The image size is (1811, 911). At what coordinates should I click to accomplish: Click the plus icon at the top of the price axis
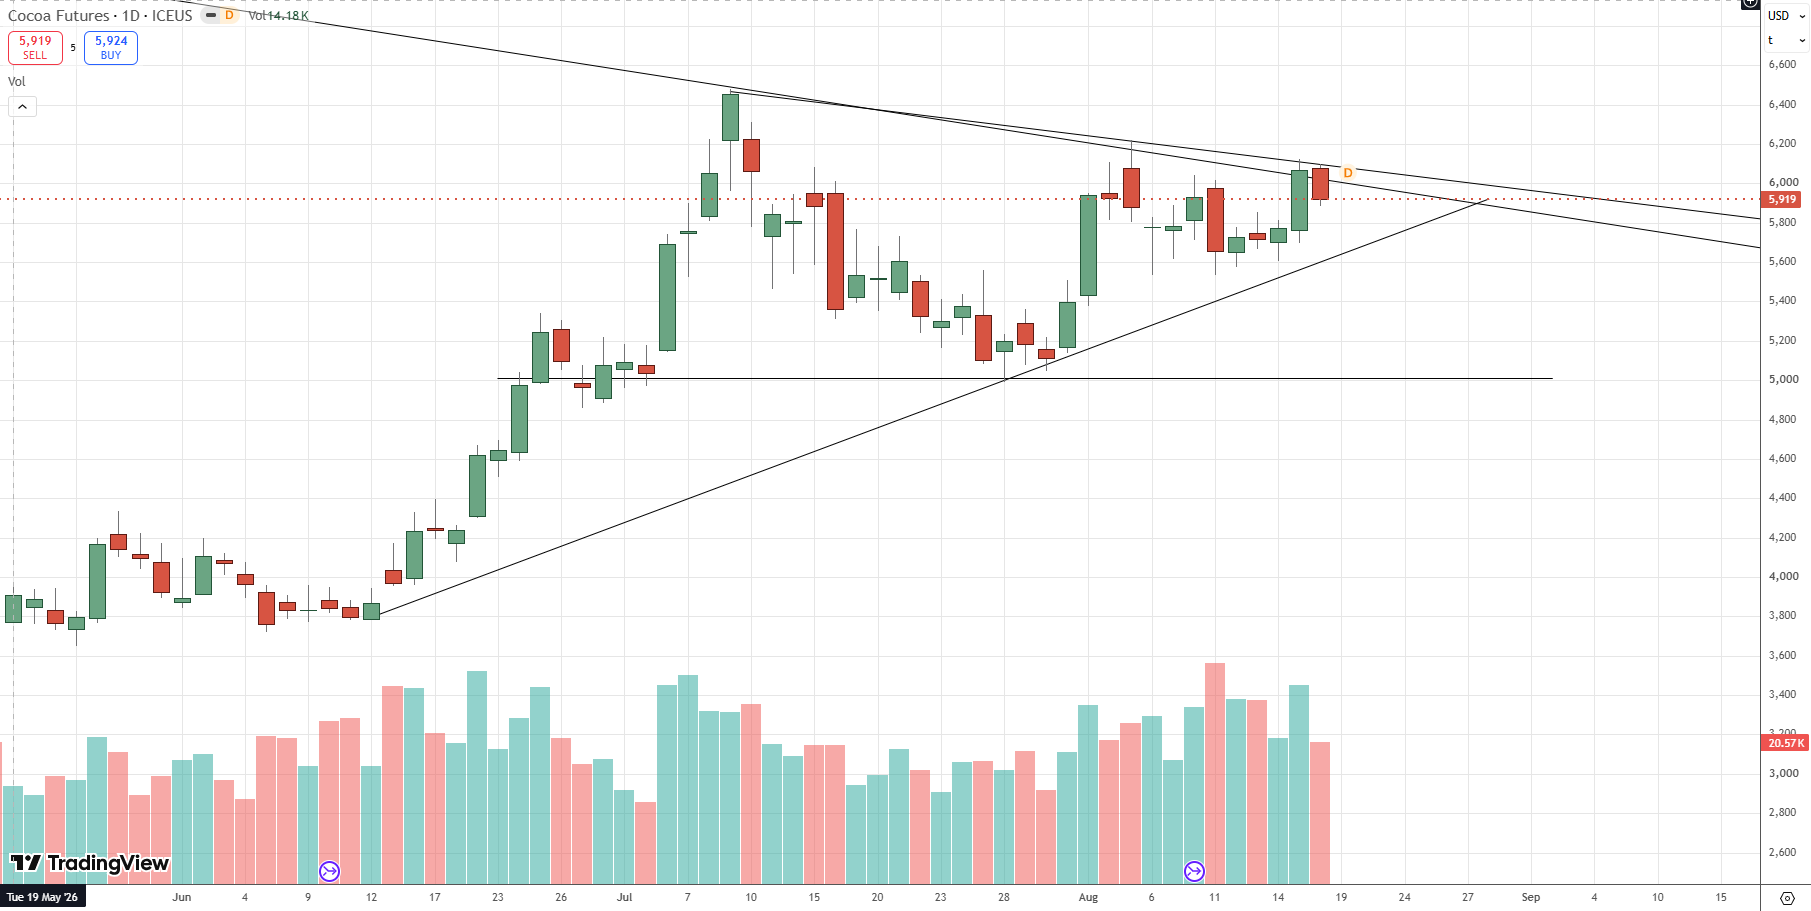(1749, 4)
